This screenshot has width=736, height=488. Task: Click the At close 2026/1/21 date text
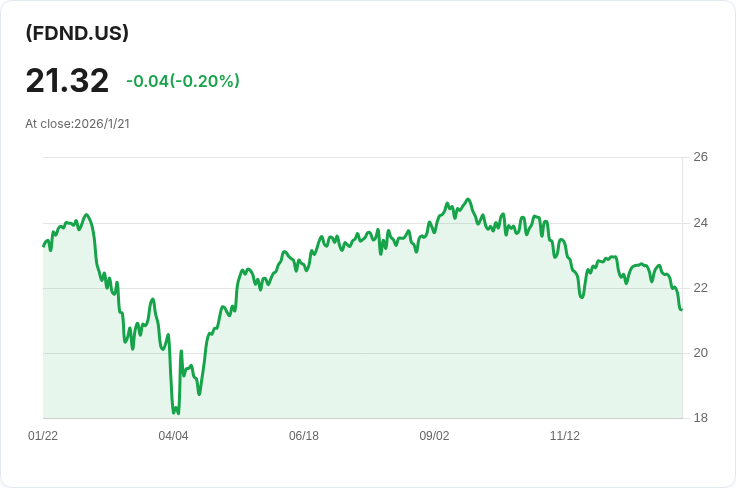(x=78, y=124)
